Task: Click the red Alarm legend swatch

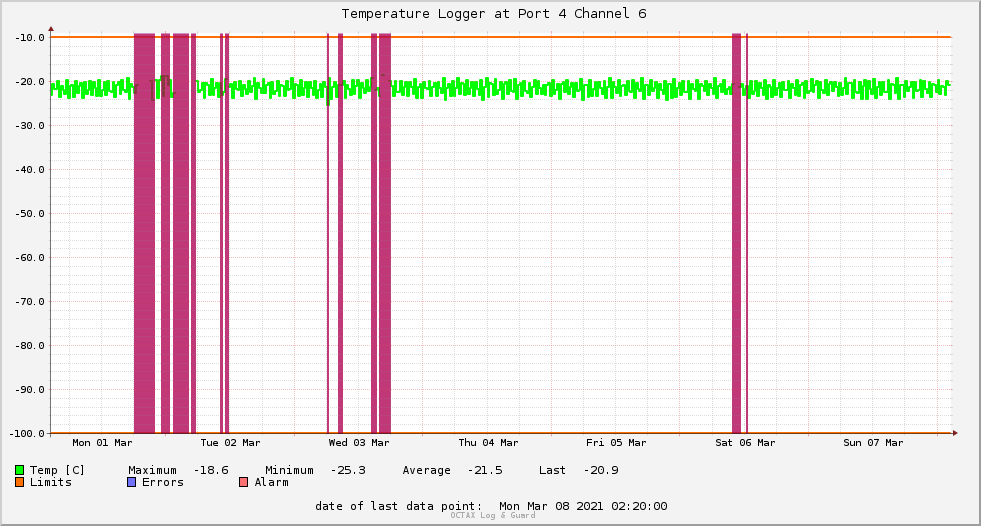Action: (x=244, y=482)
